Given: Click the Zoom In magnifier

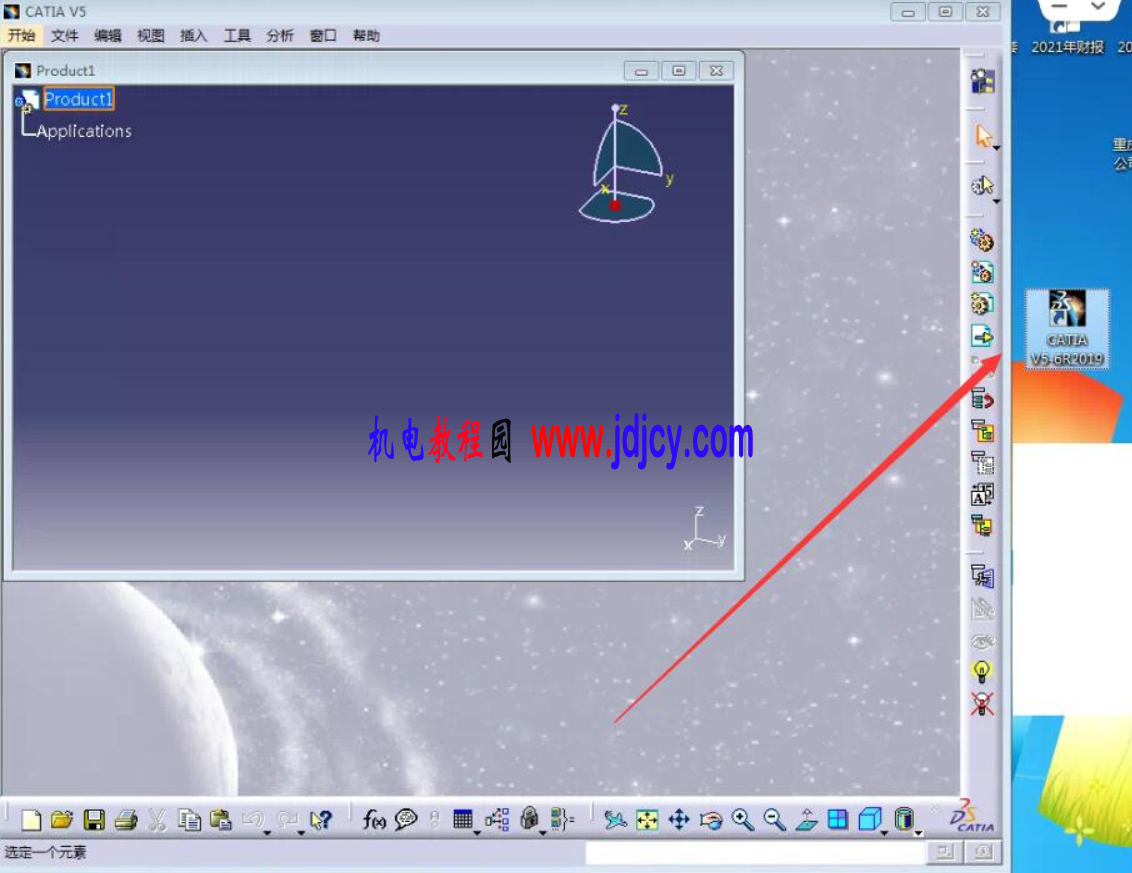Looking at the screenshot, I should [743, 820].
